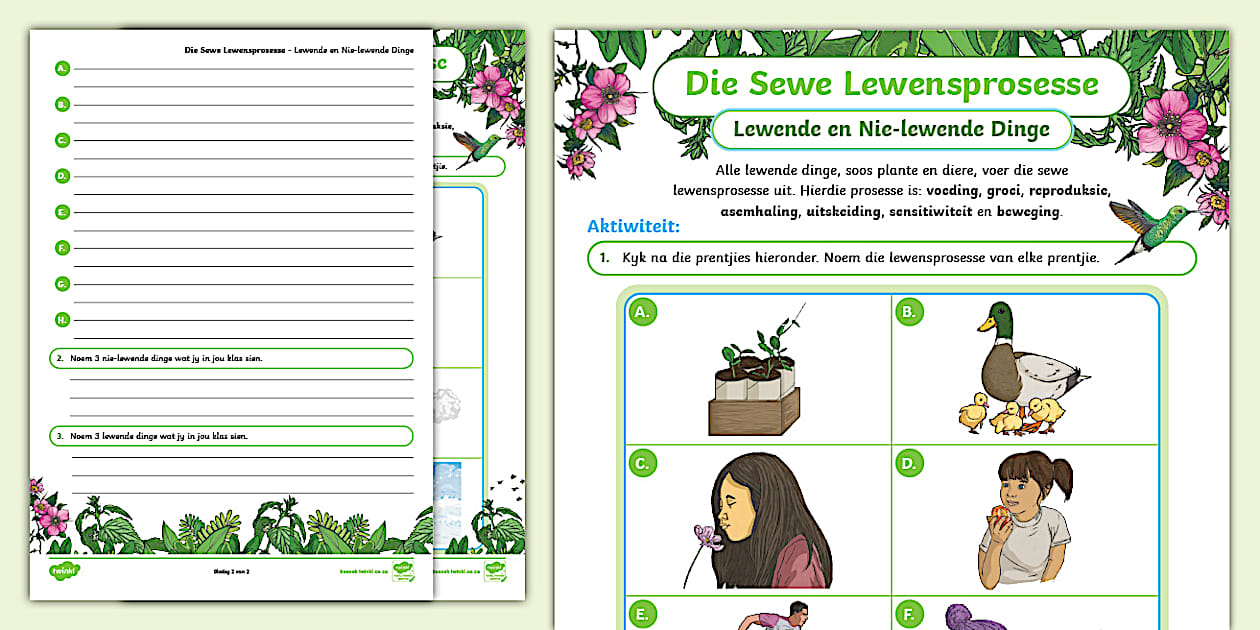Click the twinkl logo in the page footer
Image resolution: width=1260 pixels, height=630 pixels.
pyautogui.click(x=65, y=571)
